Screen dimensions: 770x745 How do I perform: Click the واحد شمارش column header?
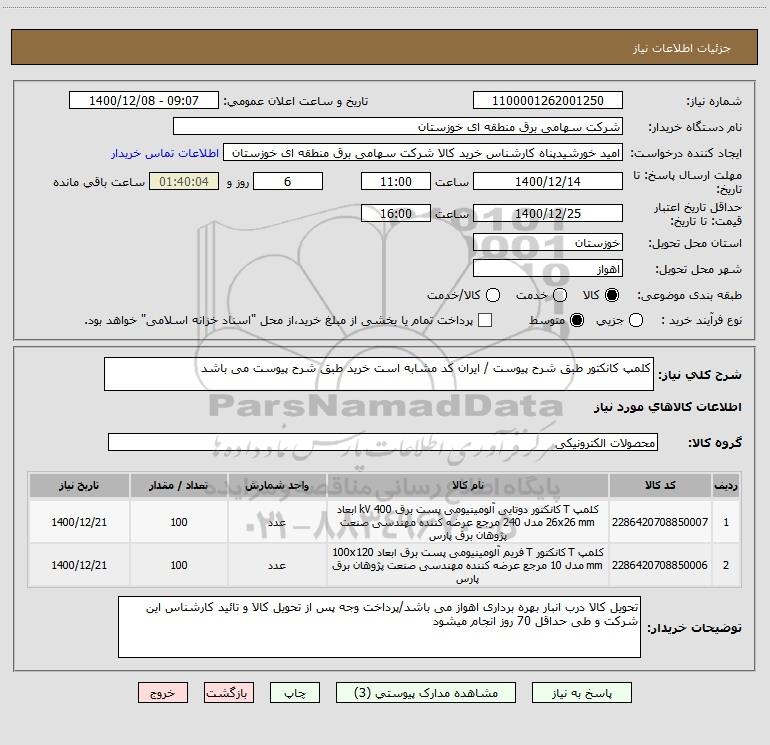click(x=277, y=486)
